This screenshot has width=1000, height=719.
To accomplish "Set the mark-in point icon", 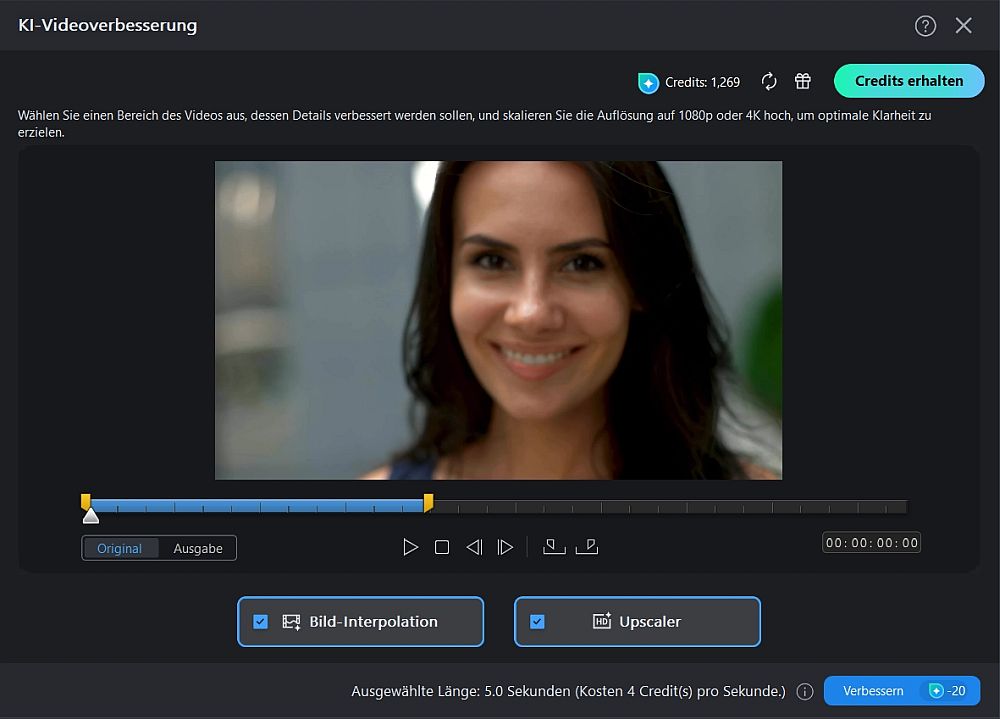I will pos(554,547).
